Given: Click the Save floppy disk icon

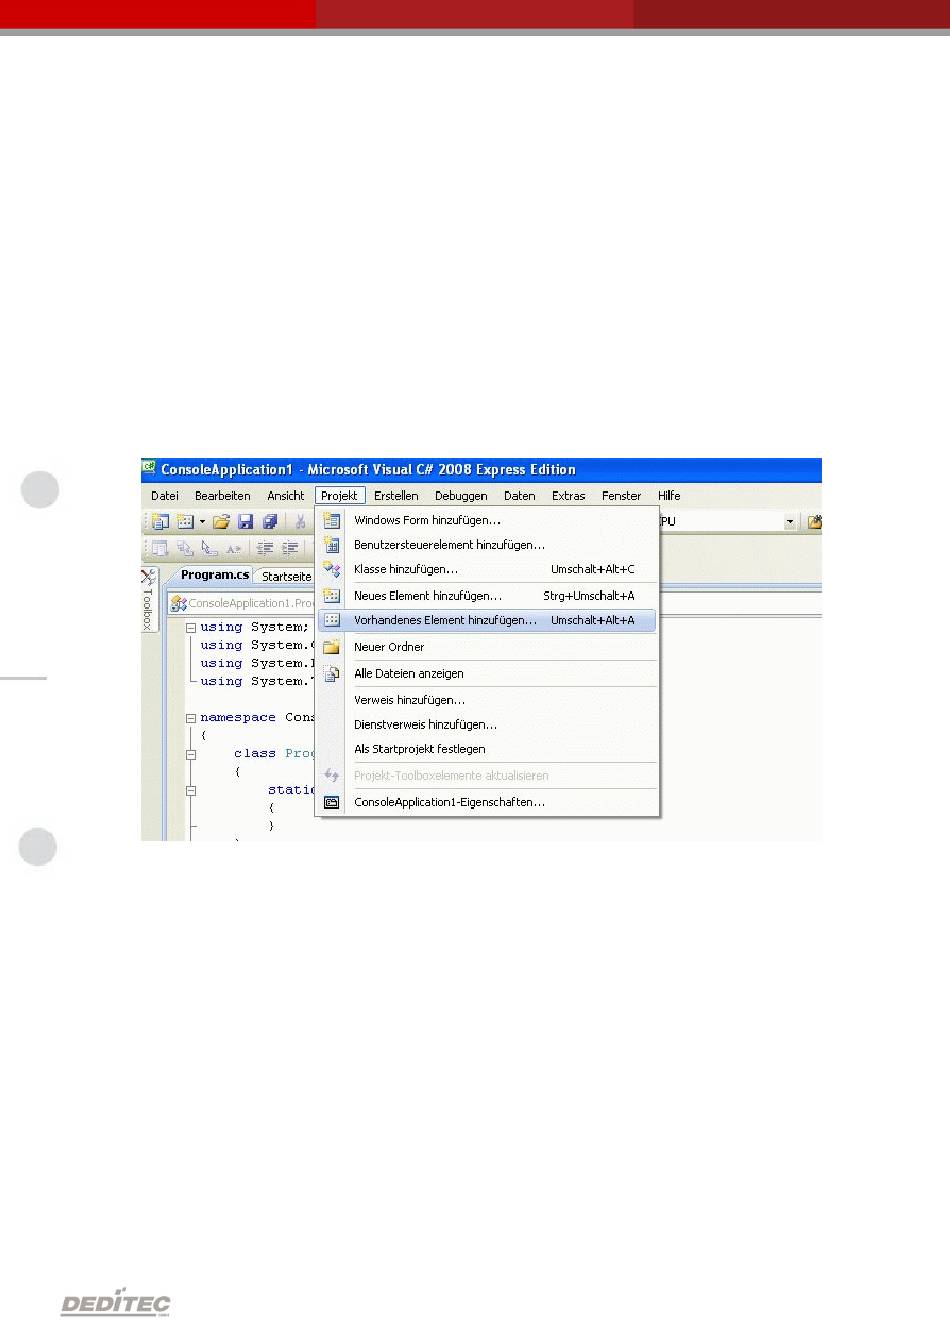Looking at the screenshot, I should [x=245, y=521].
